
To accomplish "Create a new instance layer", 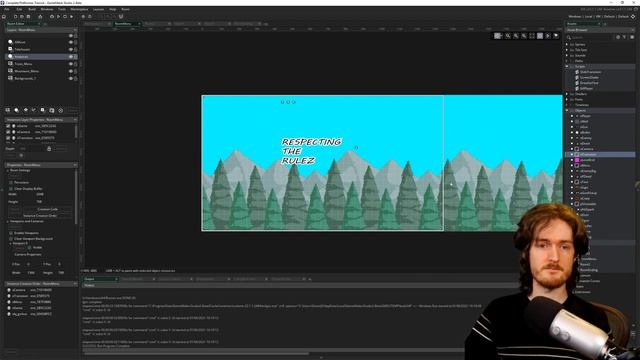I will (x=16, y=110).
